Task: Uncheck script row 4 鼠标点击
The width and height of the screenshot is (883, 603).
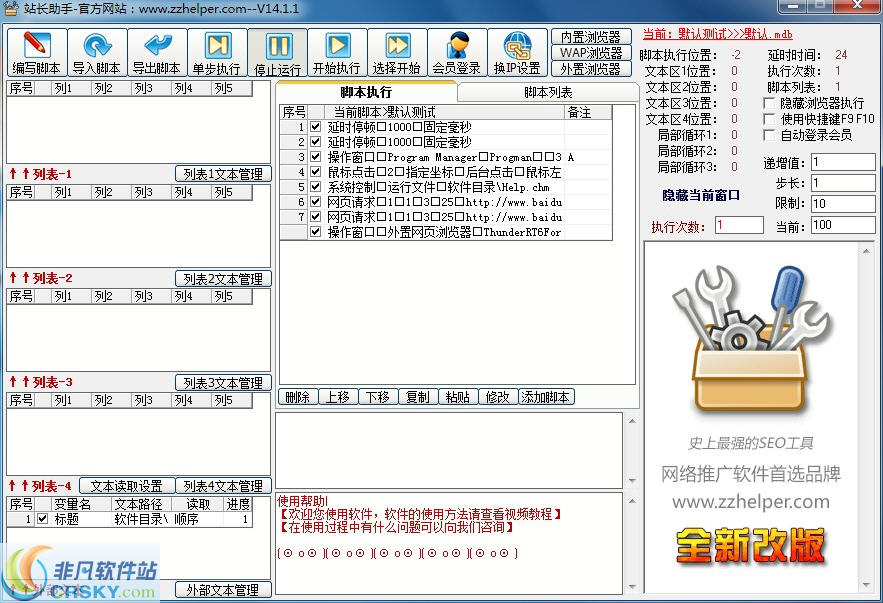Action: pyautogui.click(x=315, y=172)
